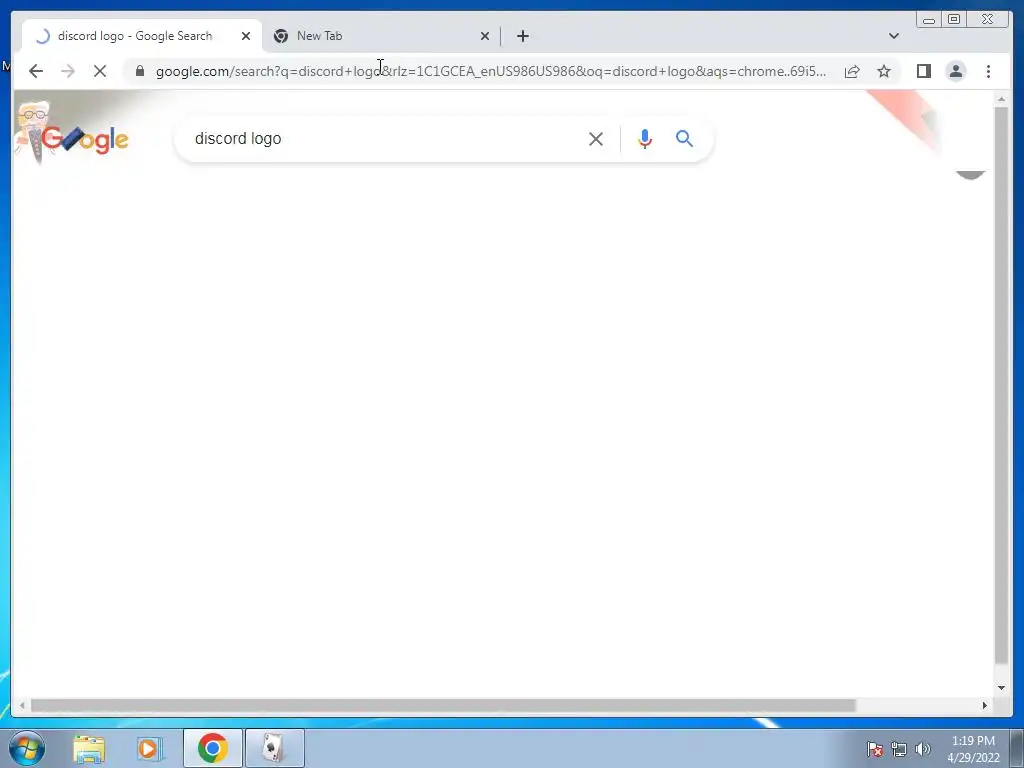Launch Windows Media Player from the taskbar
The height and width of the screenshot is (768, 1024).
(150, 749)
